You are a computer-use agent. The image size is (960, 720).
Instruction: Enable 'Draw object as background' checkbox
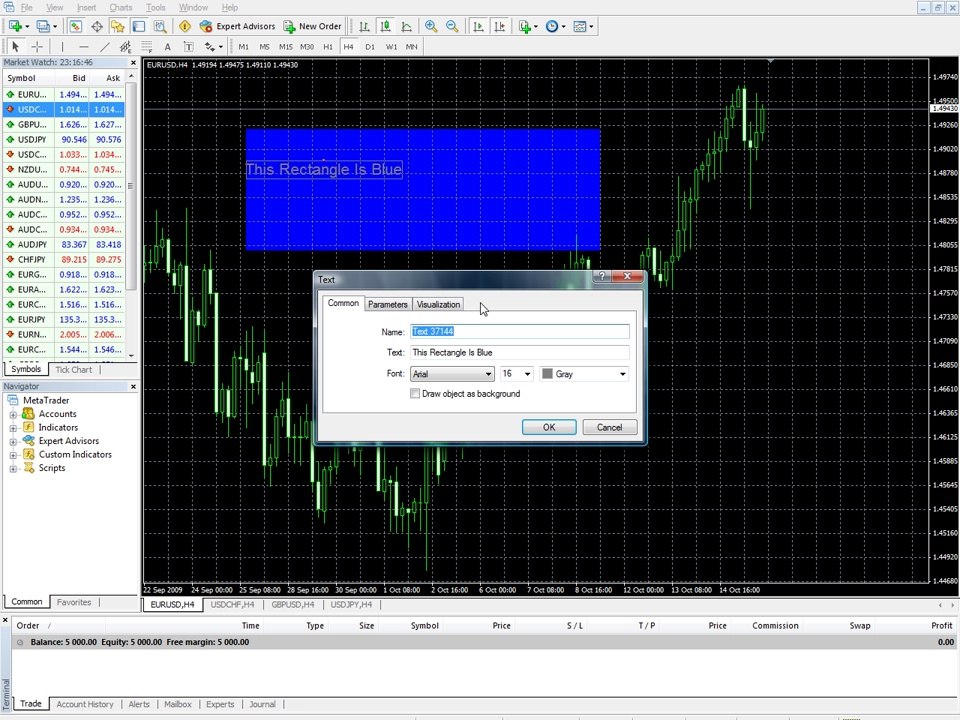[415, 394]
